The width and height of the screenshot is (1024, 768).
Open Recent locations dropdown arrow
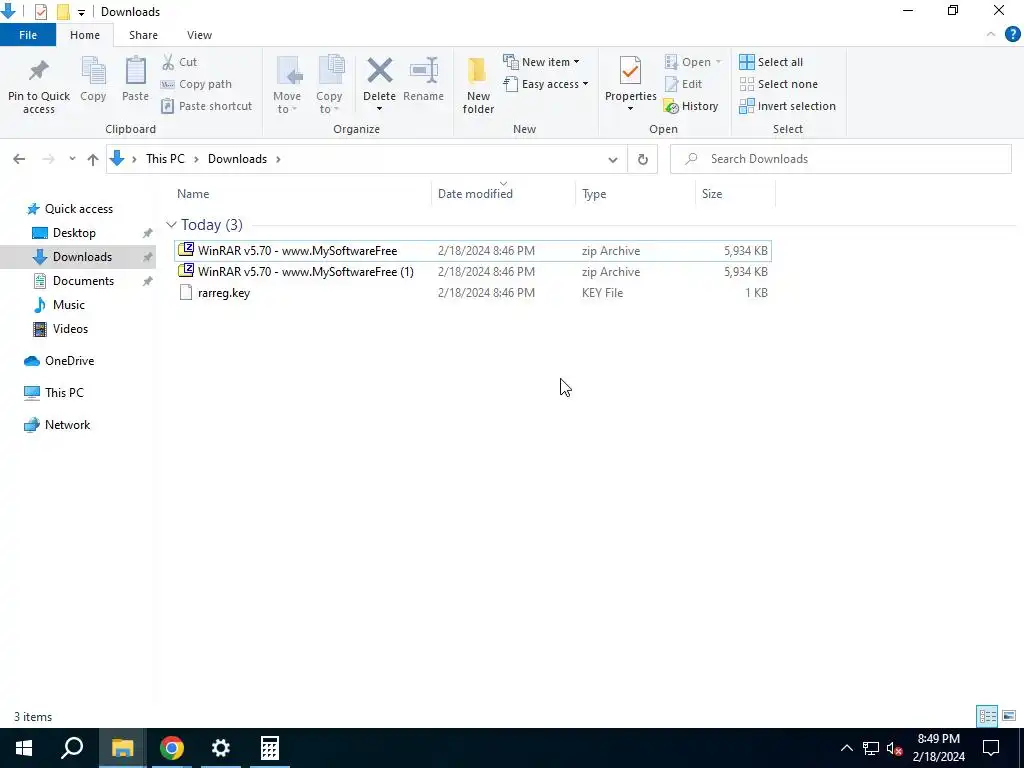72,159
